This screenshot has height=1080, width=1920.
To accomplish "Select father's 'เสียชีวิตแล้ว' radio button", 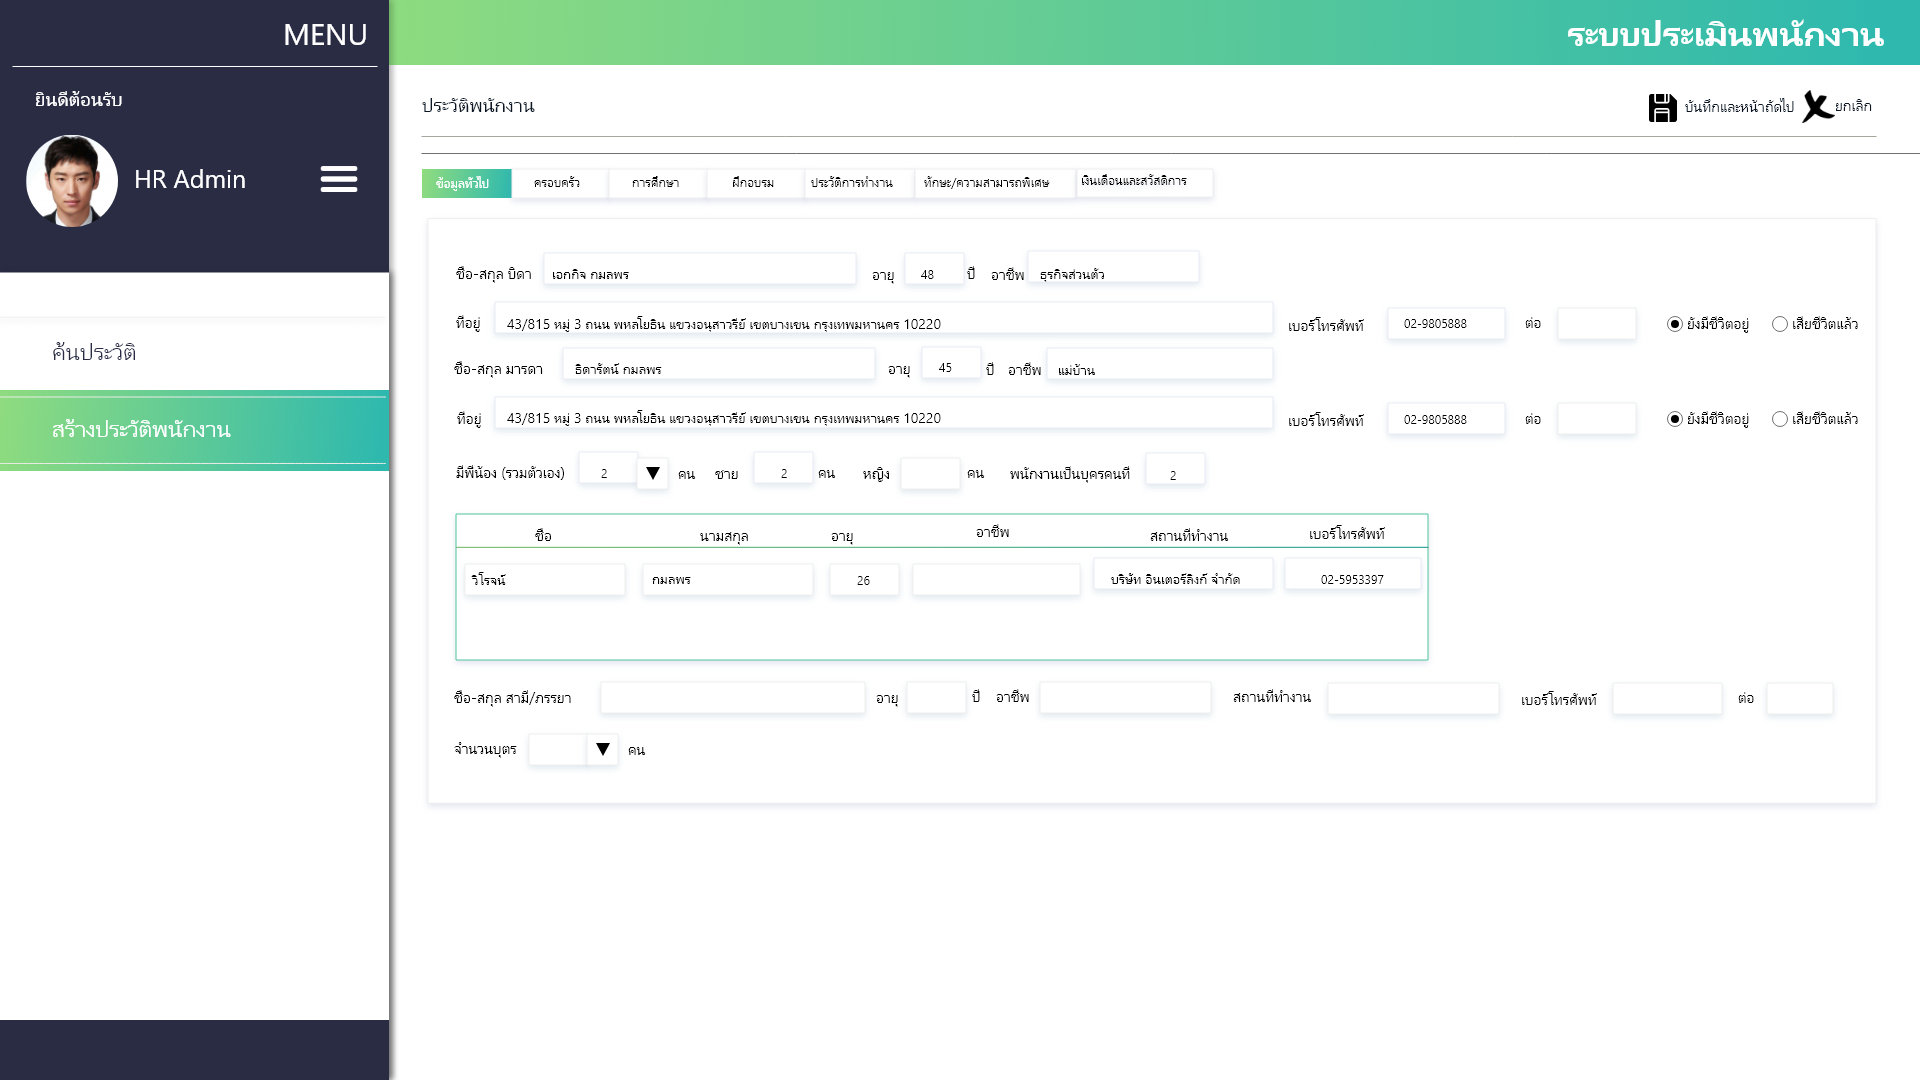I will pos(1780,324).
